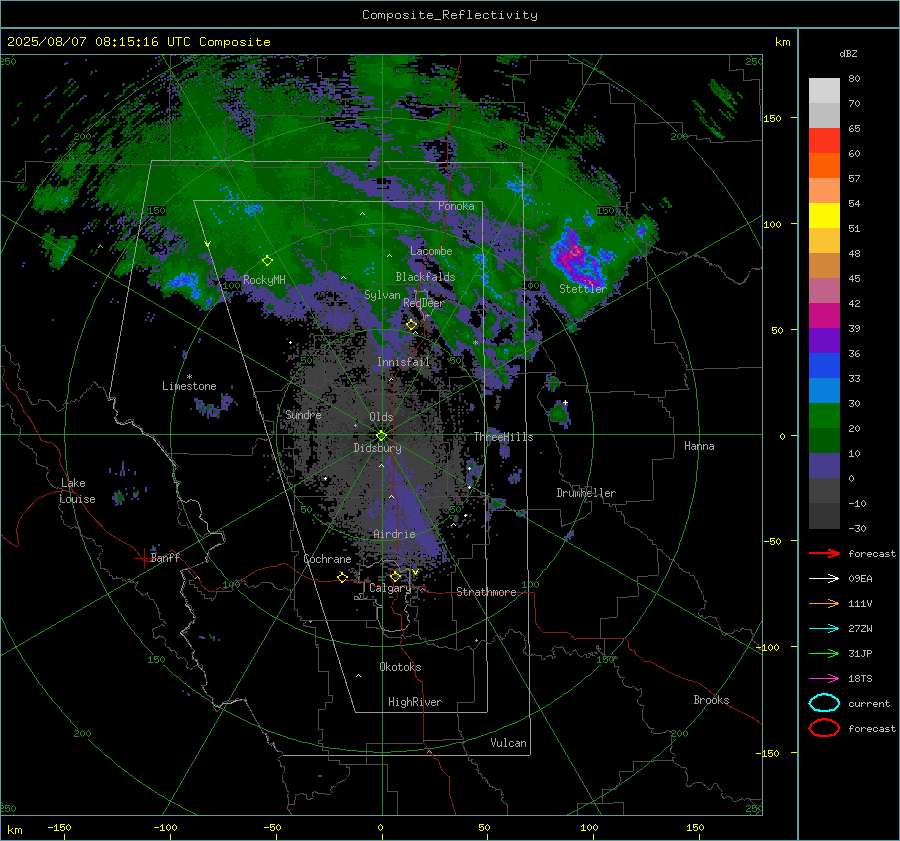Click the purple 10 dBZ color swatch

click(824, 465)
